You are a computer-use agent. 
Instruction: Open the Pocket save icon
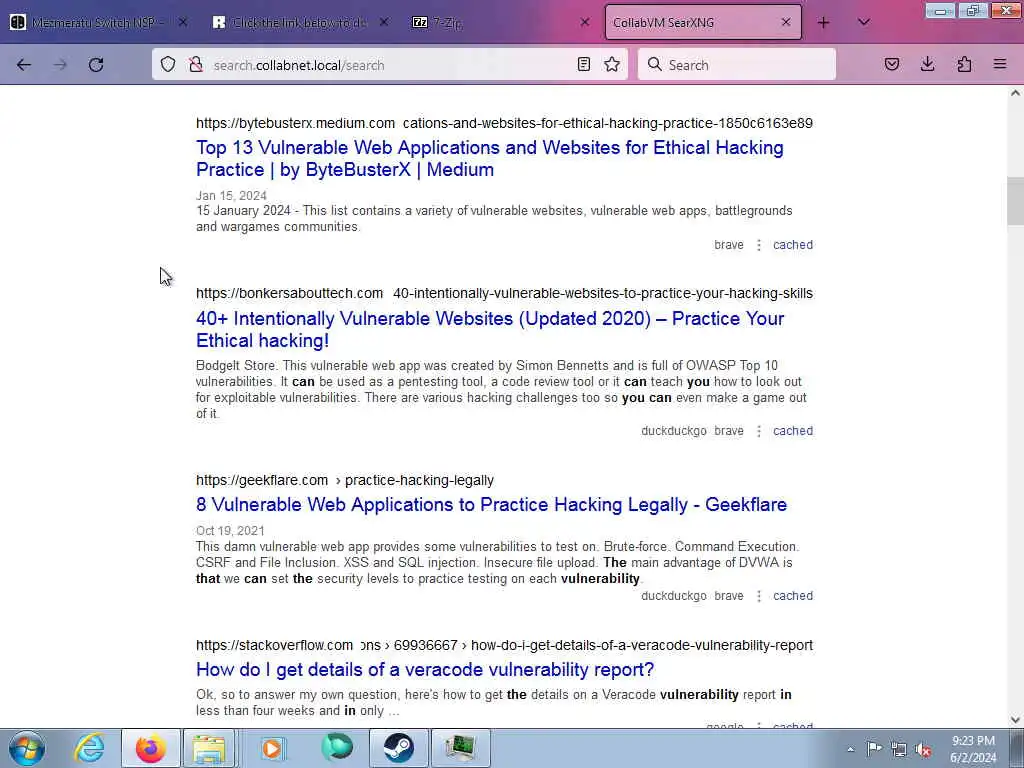point(892,65)
